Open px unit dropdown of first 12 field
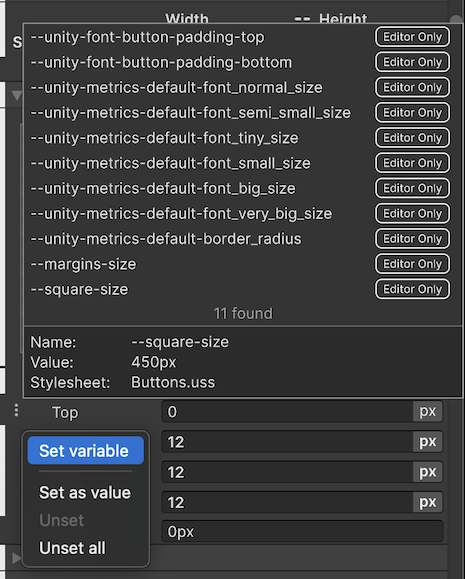The image size is (465, 579). (428, 442)
